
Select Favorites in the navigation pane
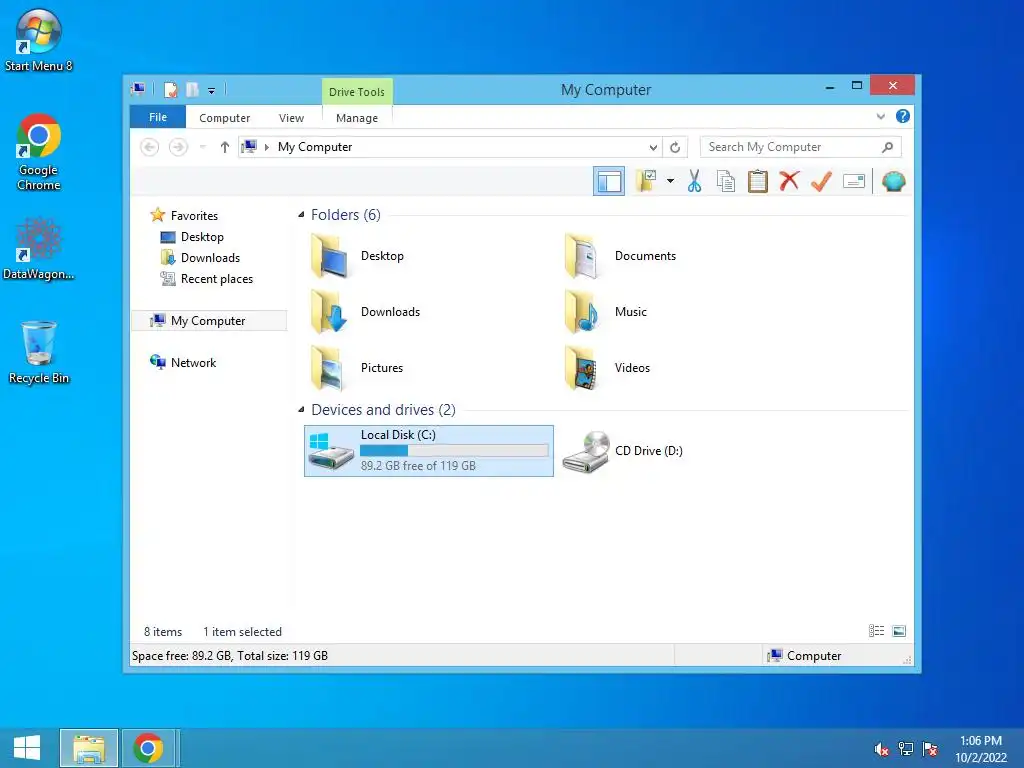(x=195, y=216)
